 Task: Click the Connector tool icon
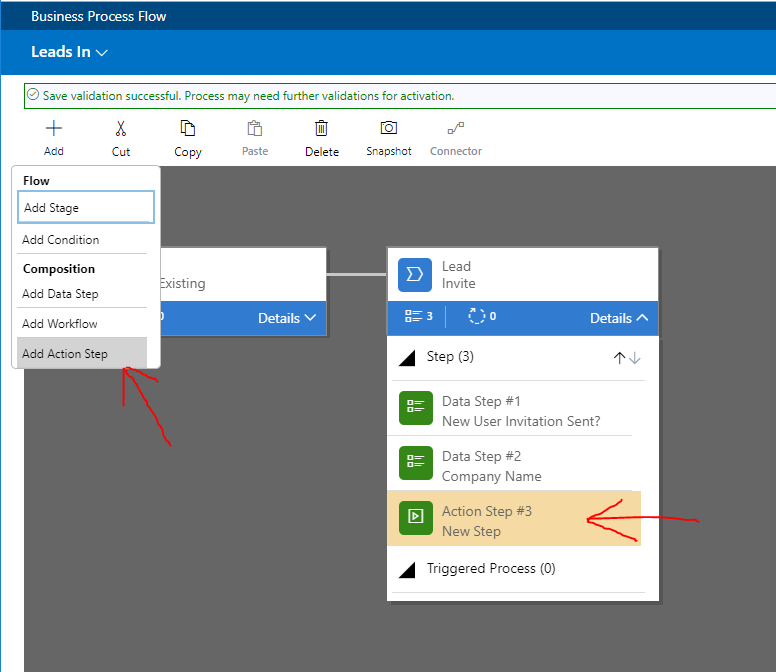tap(455, 129)
